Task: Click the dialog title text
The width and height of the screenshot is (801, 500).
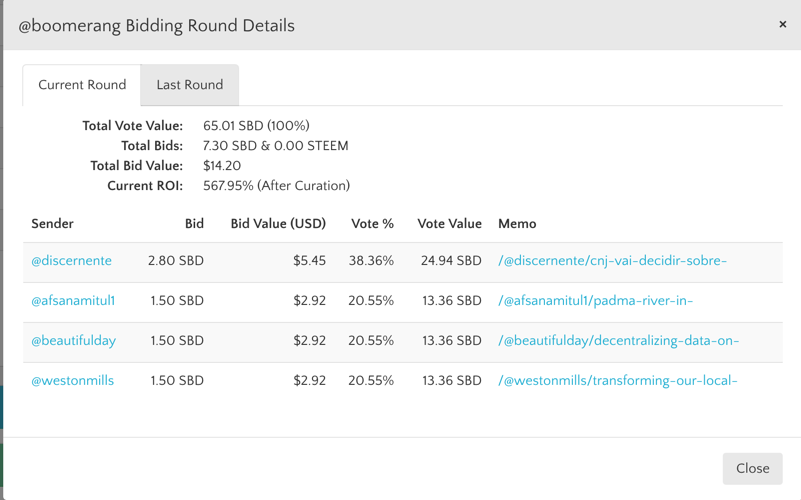Action: [x=157, y=26]
